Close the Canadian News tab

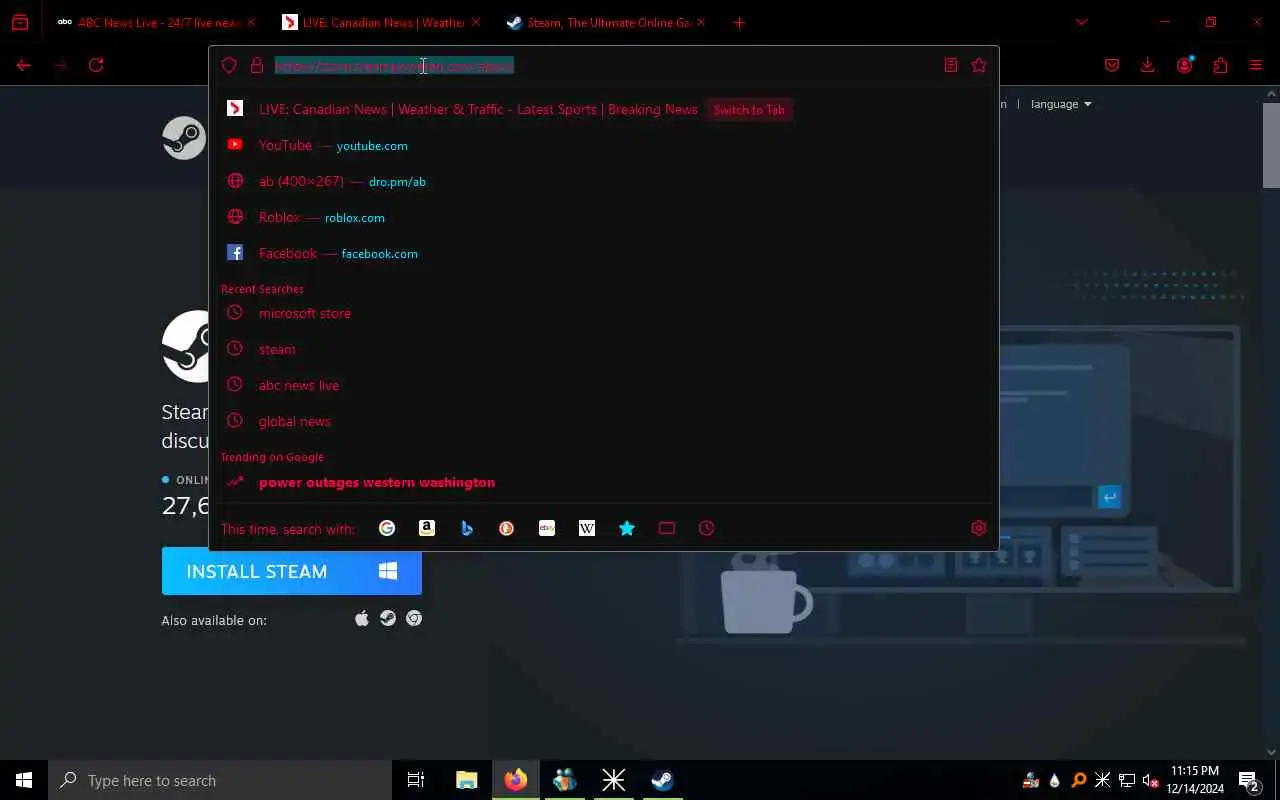click(x=476, y=22)
